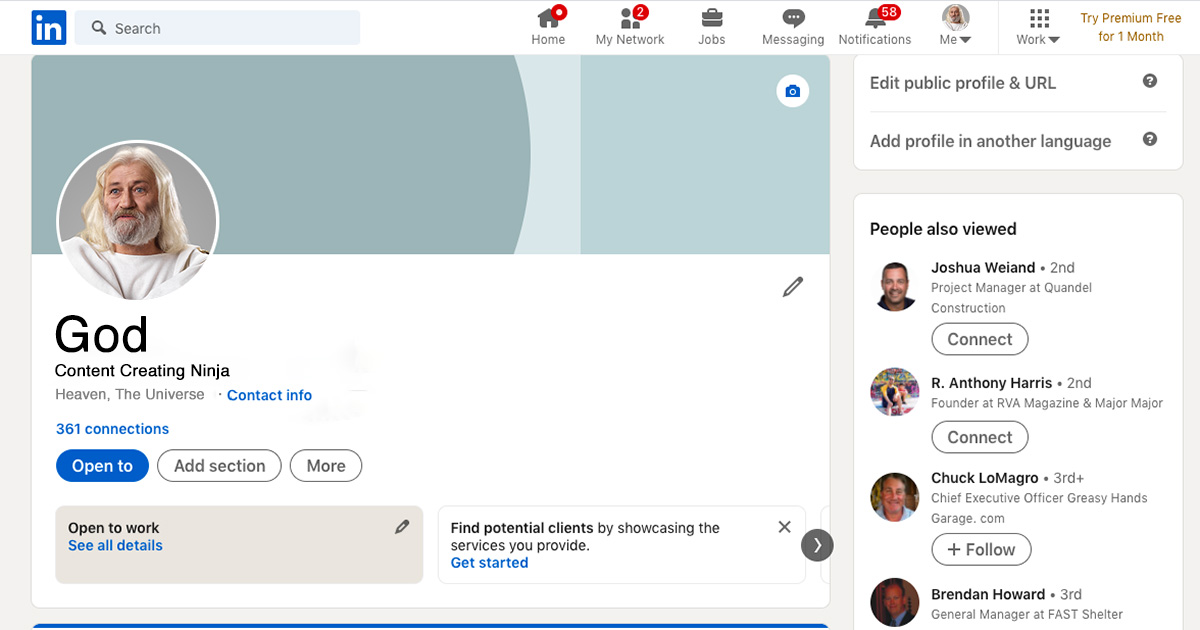The height and width of the screenshot is (630, 1200).
Task: Click pencil icon to edit profile intro
Action: [793, 288]
